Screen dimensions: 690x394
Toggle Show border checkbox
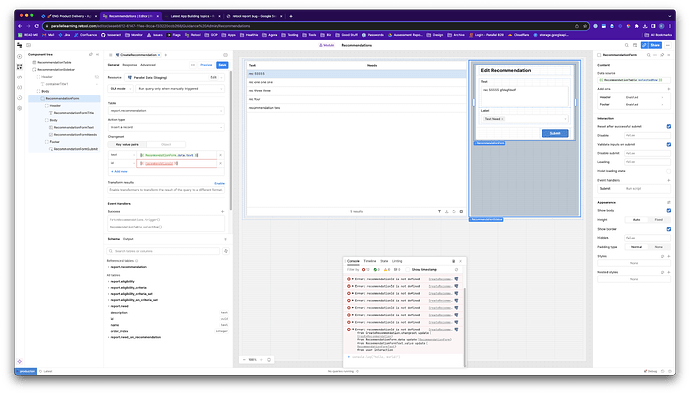click(x=668, y=229)
